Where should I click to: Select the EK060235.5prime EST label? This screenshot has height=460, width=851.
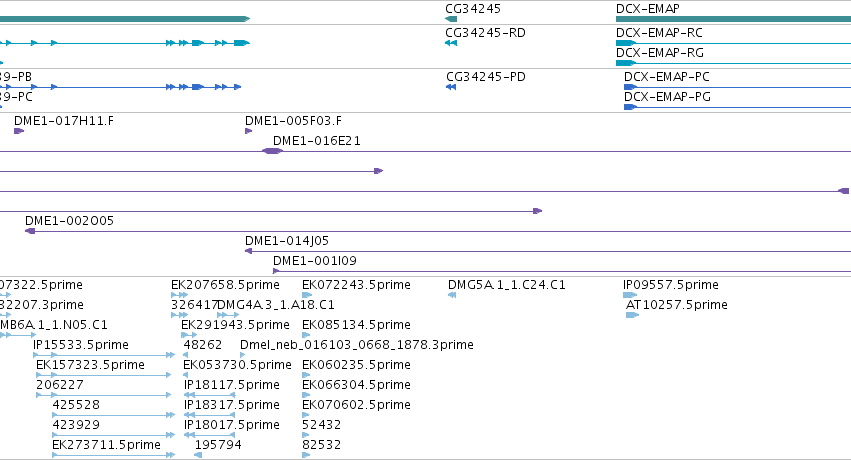tap(356, 365)
